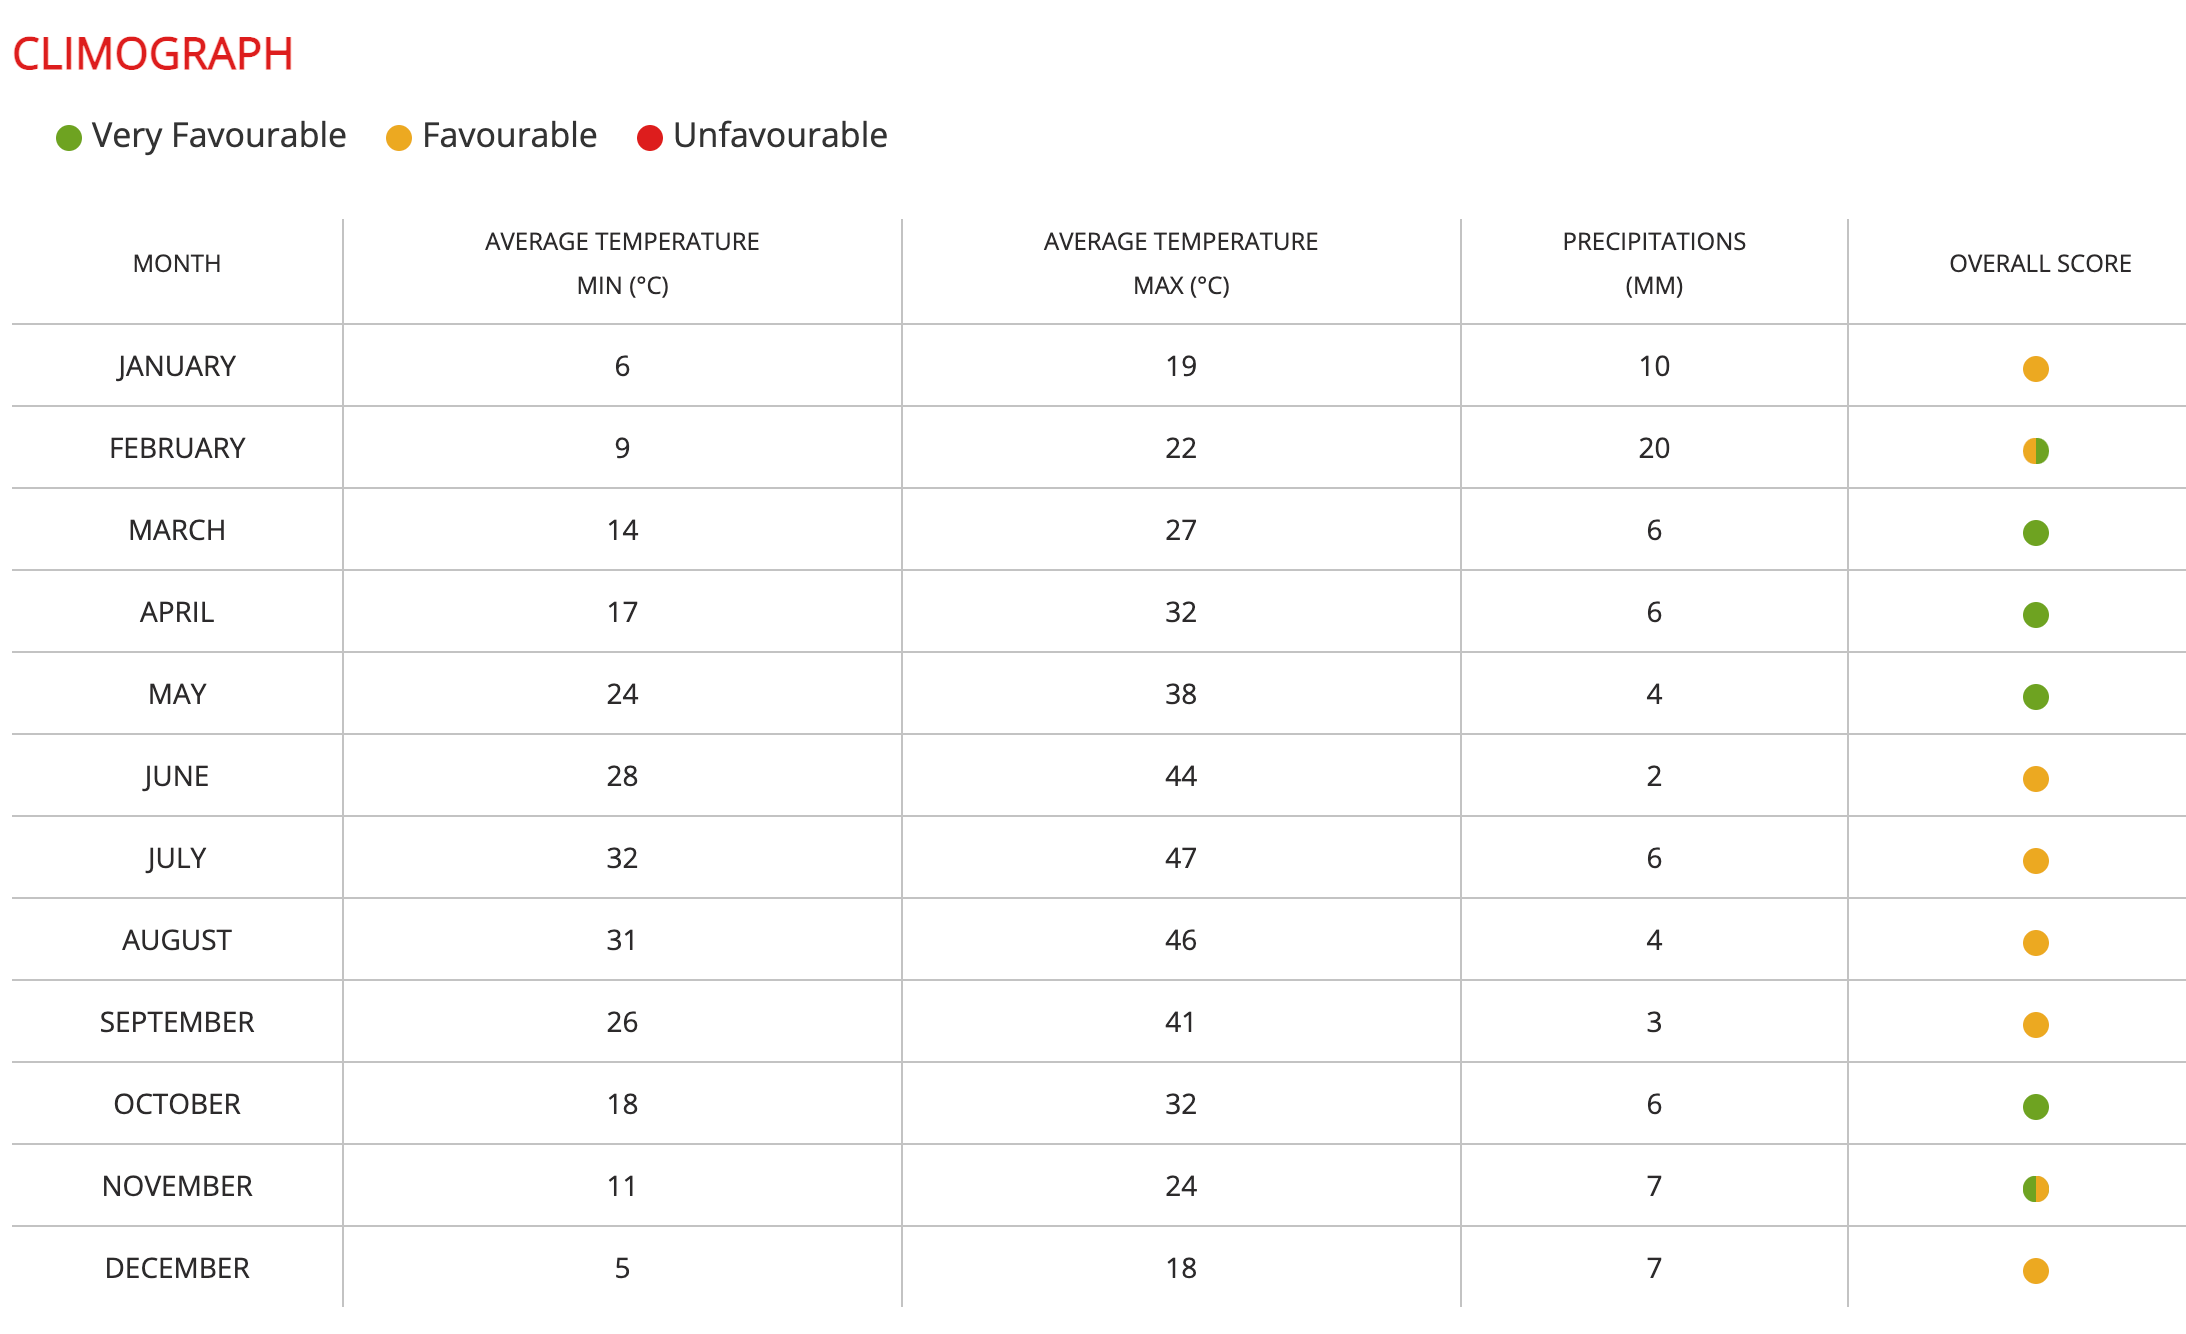Viewport: 2186px width, 1334px height.
Task: Click the red Unfavourable legend dot
Action: click(x=650, y=138)
